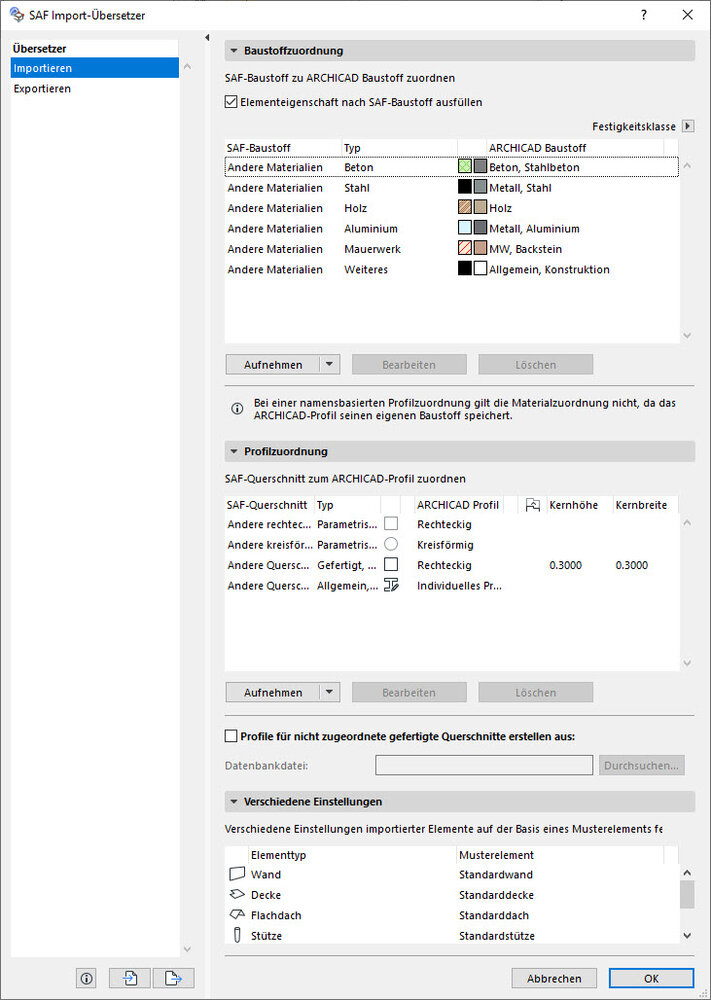Image resolution: width=711 pixels, height=1000 pixels.
Task: Click the hatched swatch for Holz
Action: click(465, 208)
